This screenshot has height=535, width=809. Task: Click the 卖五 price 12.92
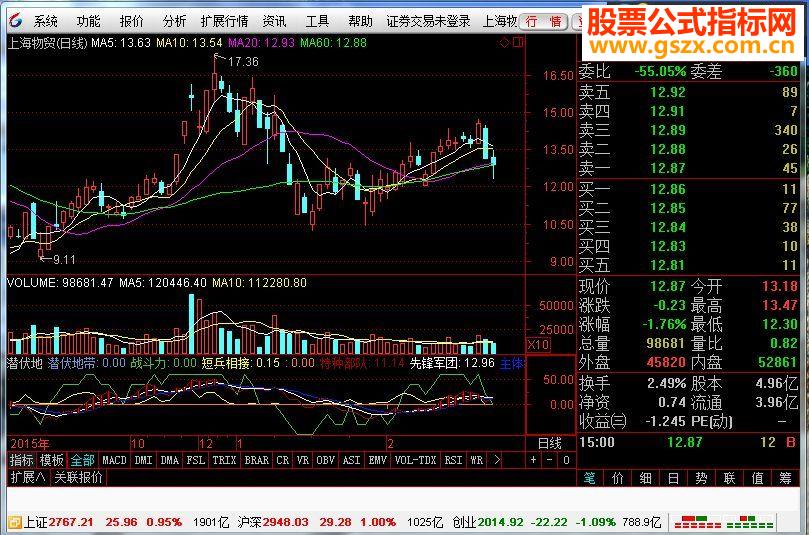click(668, 92)
